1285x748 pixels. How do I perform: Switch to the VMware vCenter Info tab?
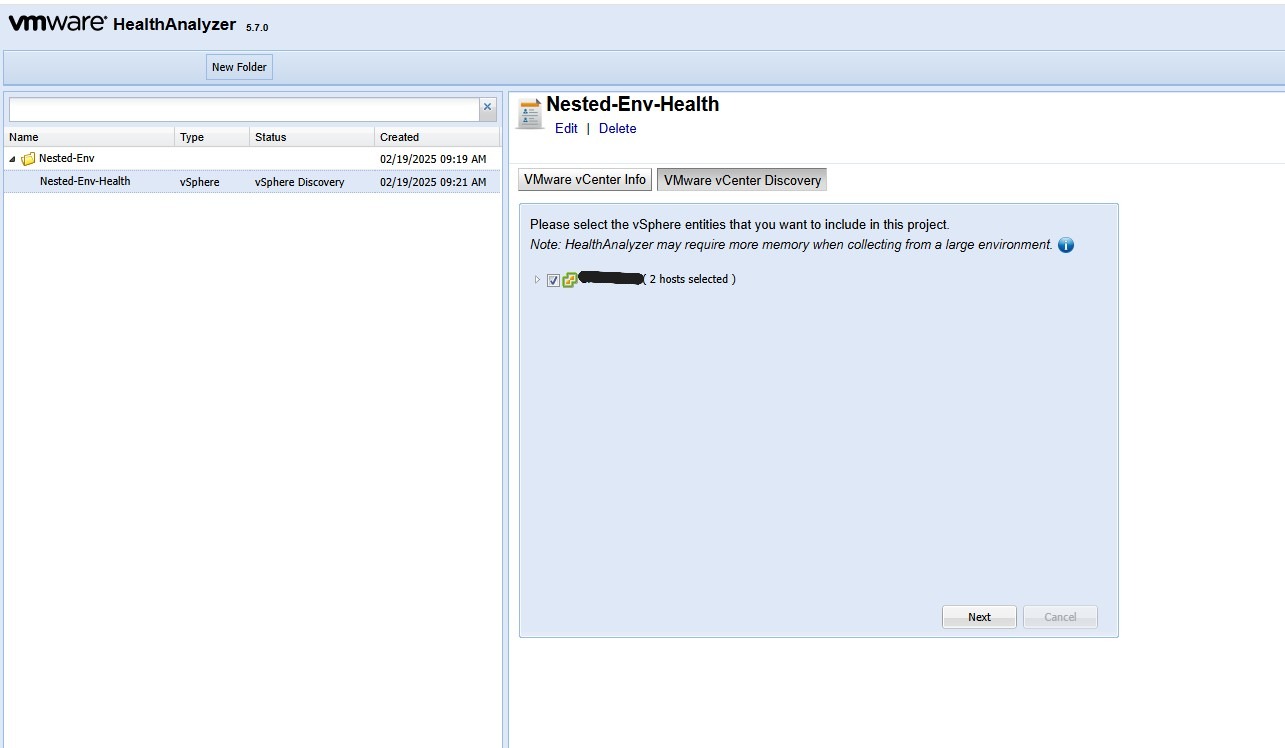click(x=585, y=180)
